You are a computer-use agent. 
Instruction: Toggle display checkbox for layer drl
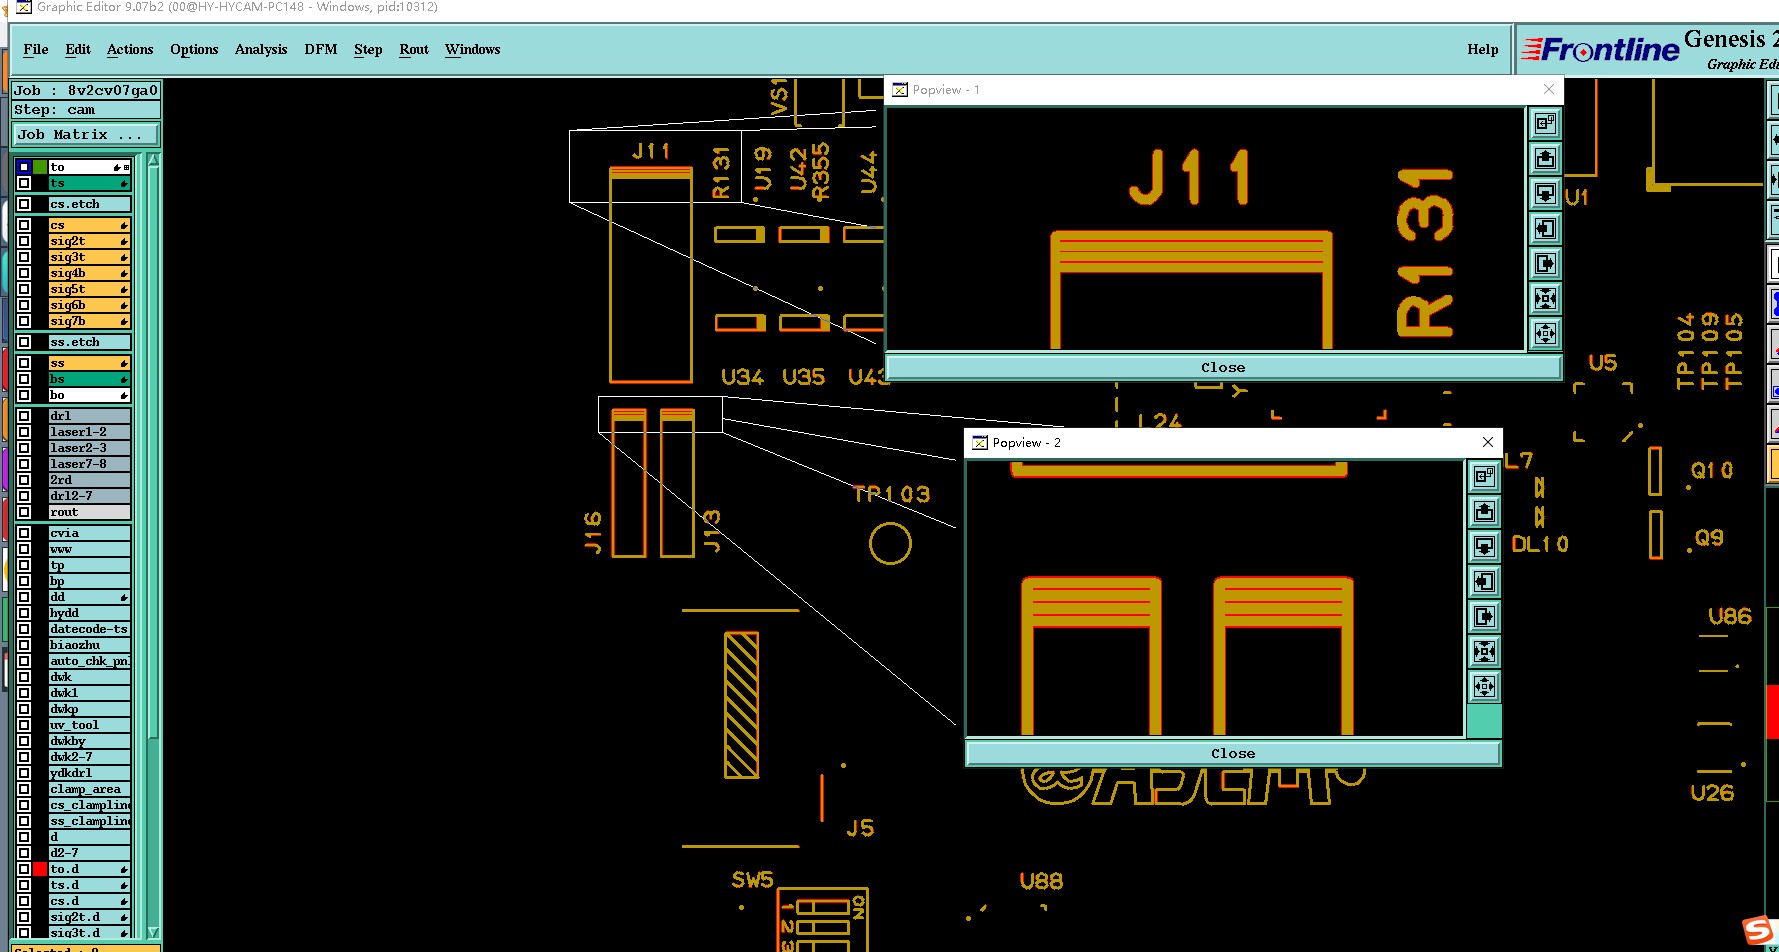24,416
